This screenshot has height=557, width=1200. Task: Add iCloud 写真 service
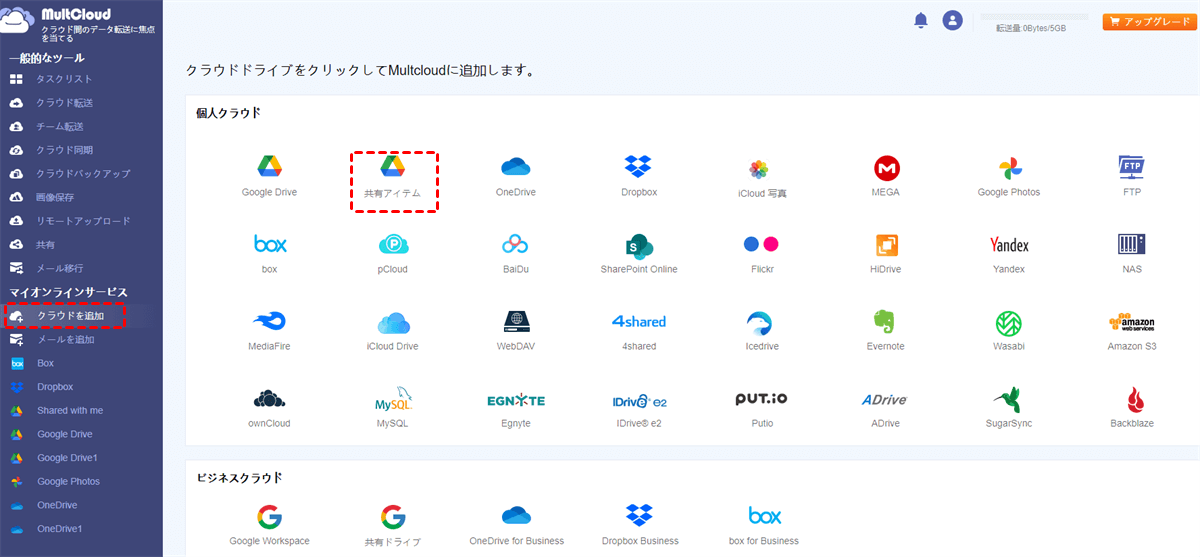(761, 168)
